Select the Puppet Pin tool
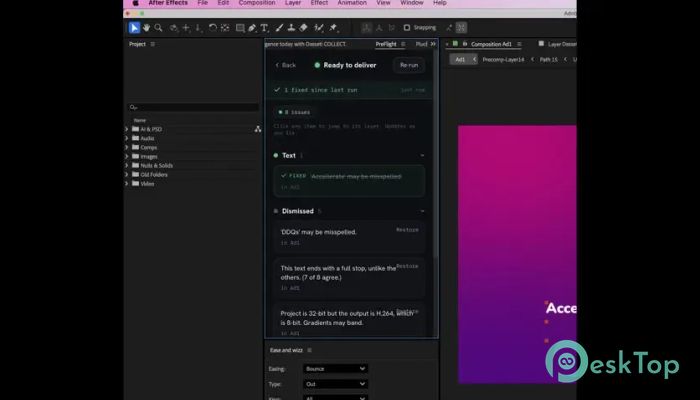This screenshot has height=400, width=700. click(x=333, y=28)
